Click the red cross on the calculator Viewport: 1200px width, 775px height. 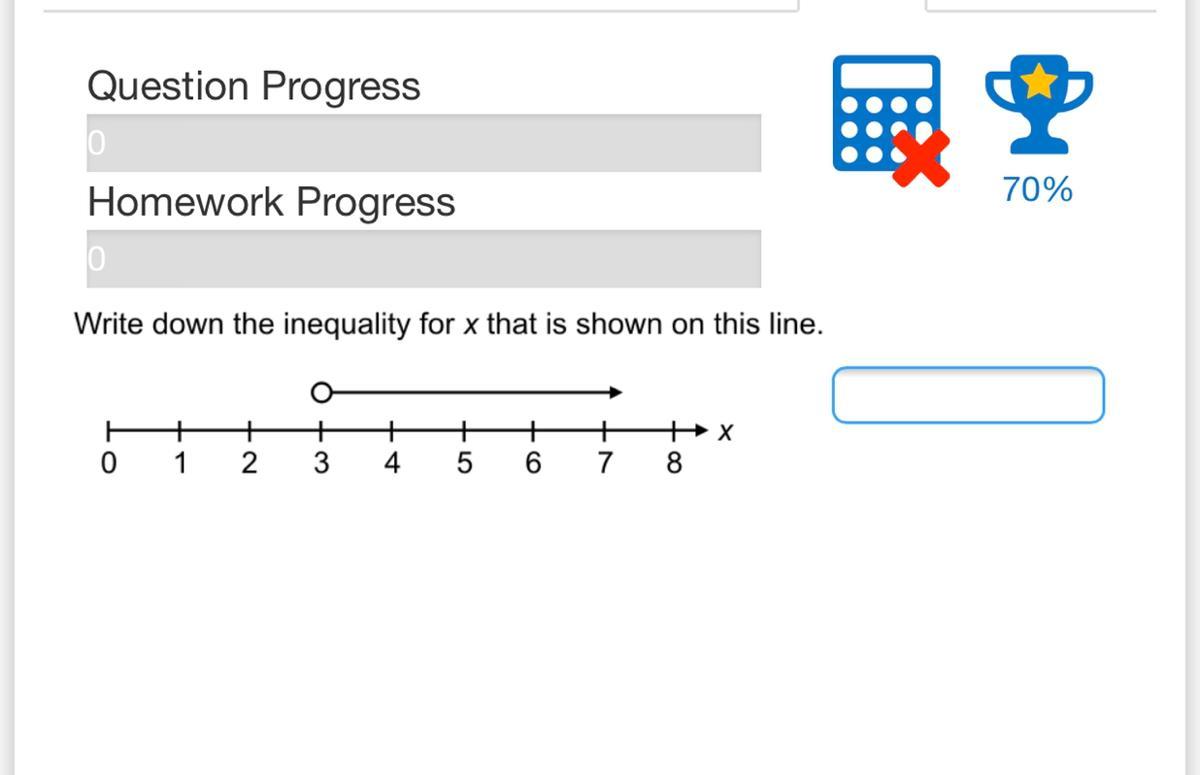click(x=921, y=158)
